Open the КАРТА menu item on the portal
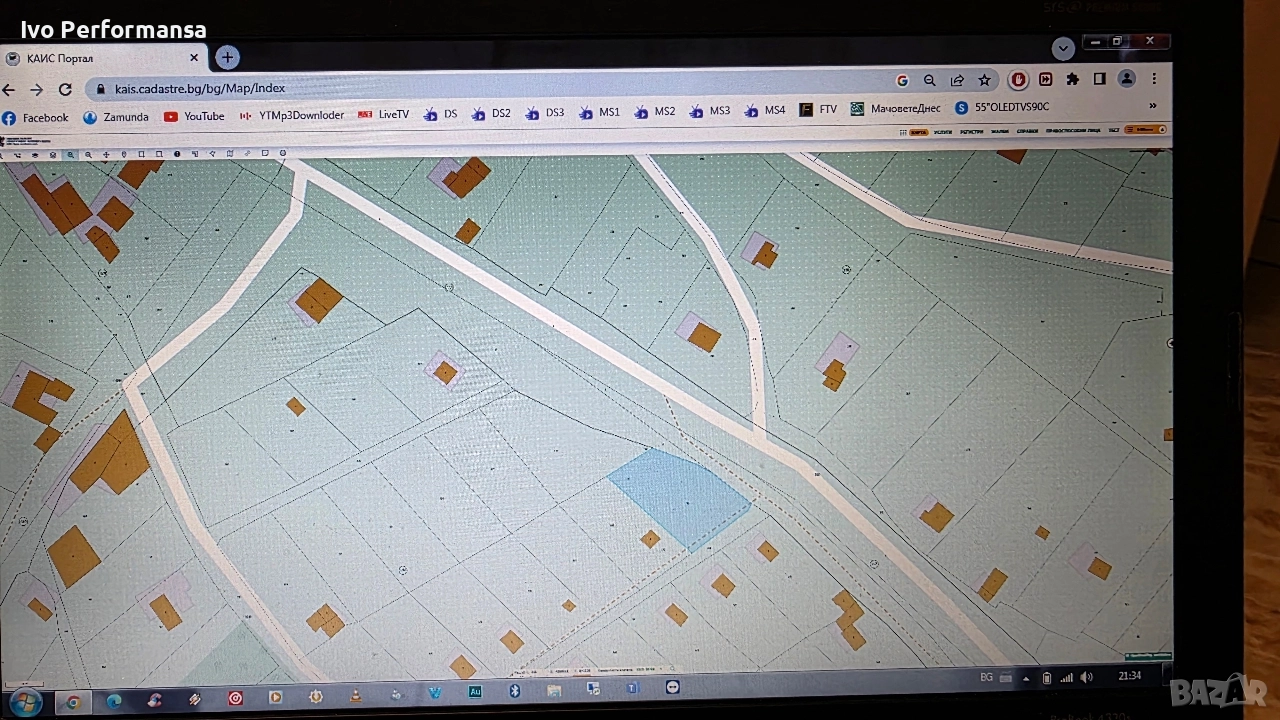The image size is (1280, 720). pyautogui.click(x=918, y=131)
